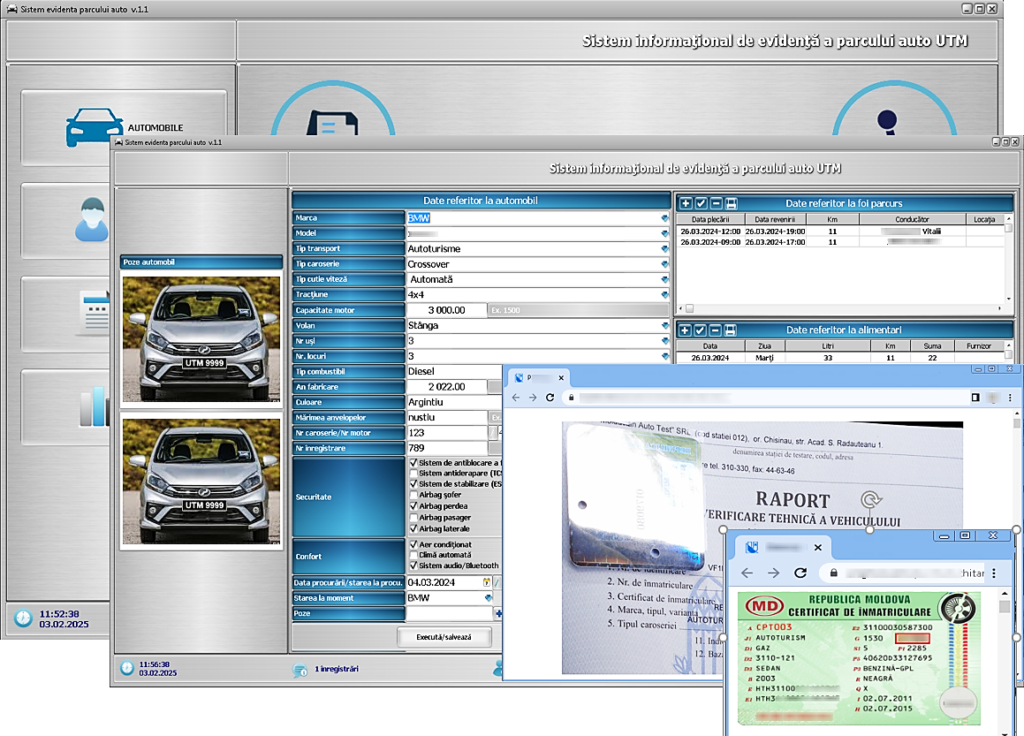Viewport: 1024px width, 736px height.
Task: Reload the certificate browser window page
Action: 800,573
